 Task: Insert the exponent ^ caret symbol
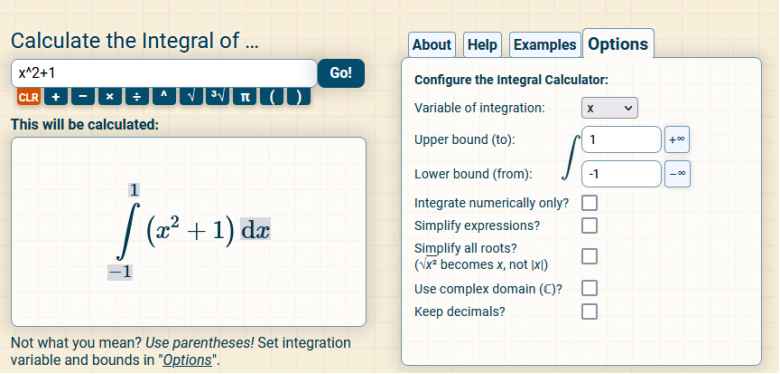pyautogui.click(x=164, y=97)
